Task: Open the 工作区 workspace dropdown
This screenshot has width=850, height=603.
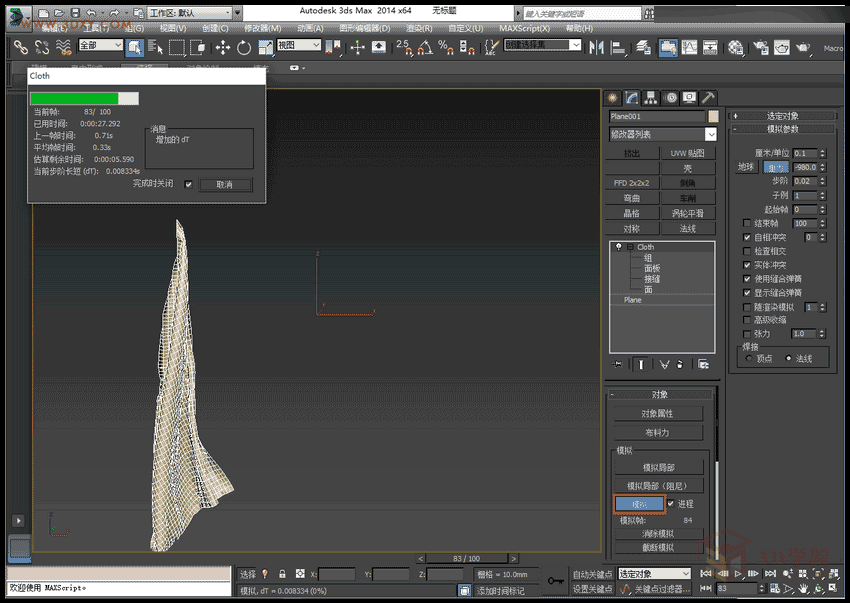Action: (x=189, y=13)
